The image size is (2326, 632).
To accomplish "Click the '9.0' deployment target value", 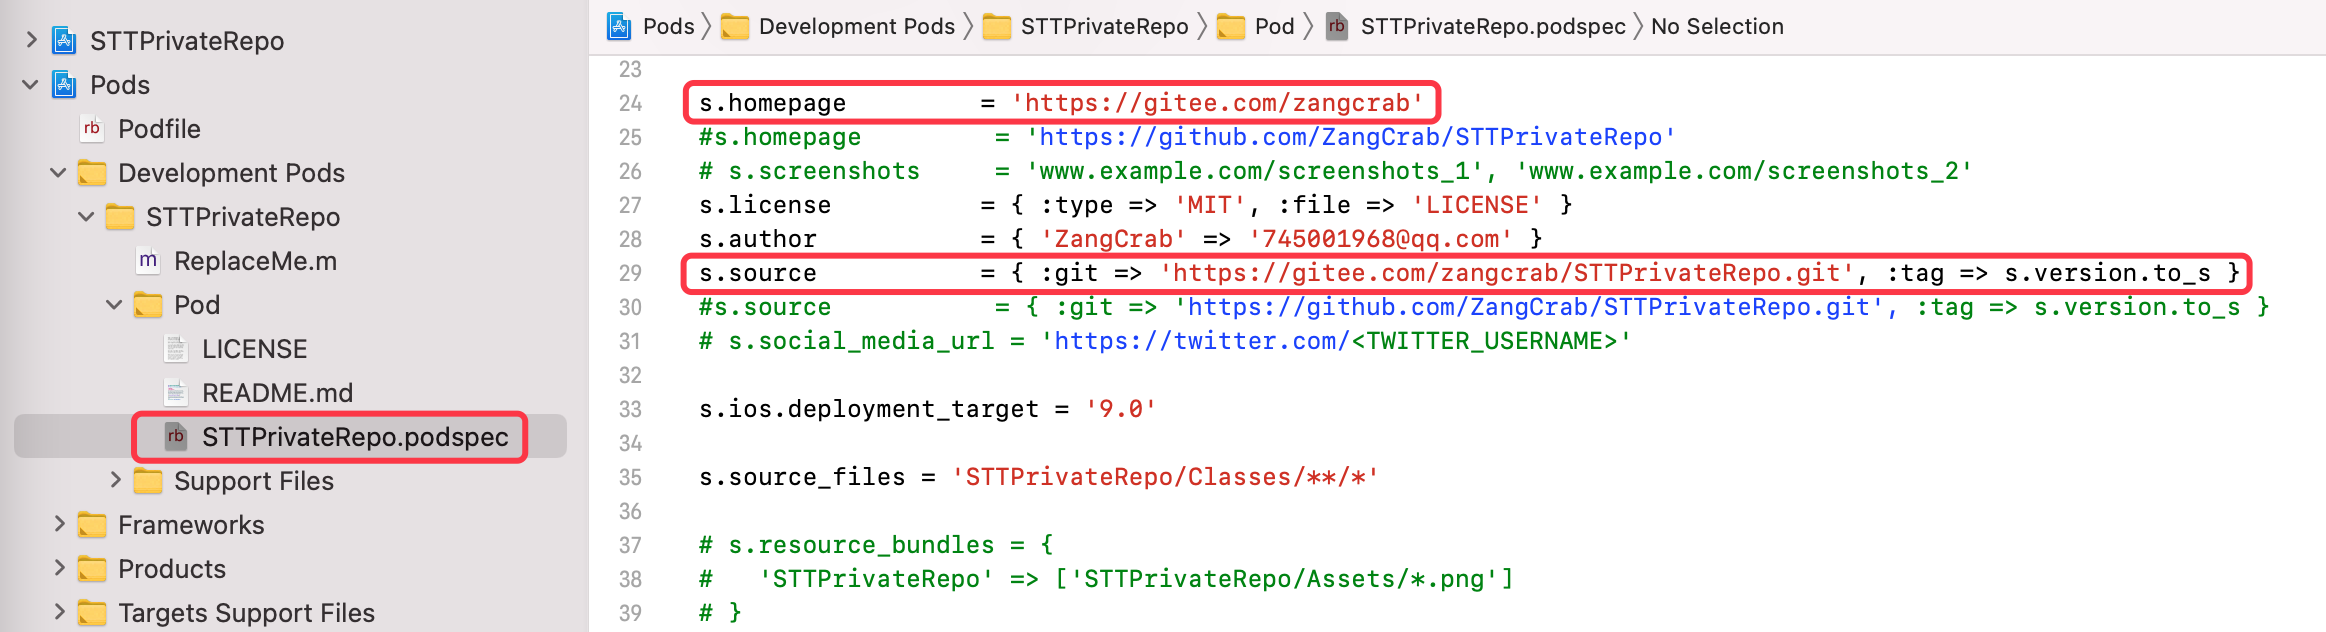I will 1121,409.
